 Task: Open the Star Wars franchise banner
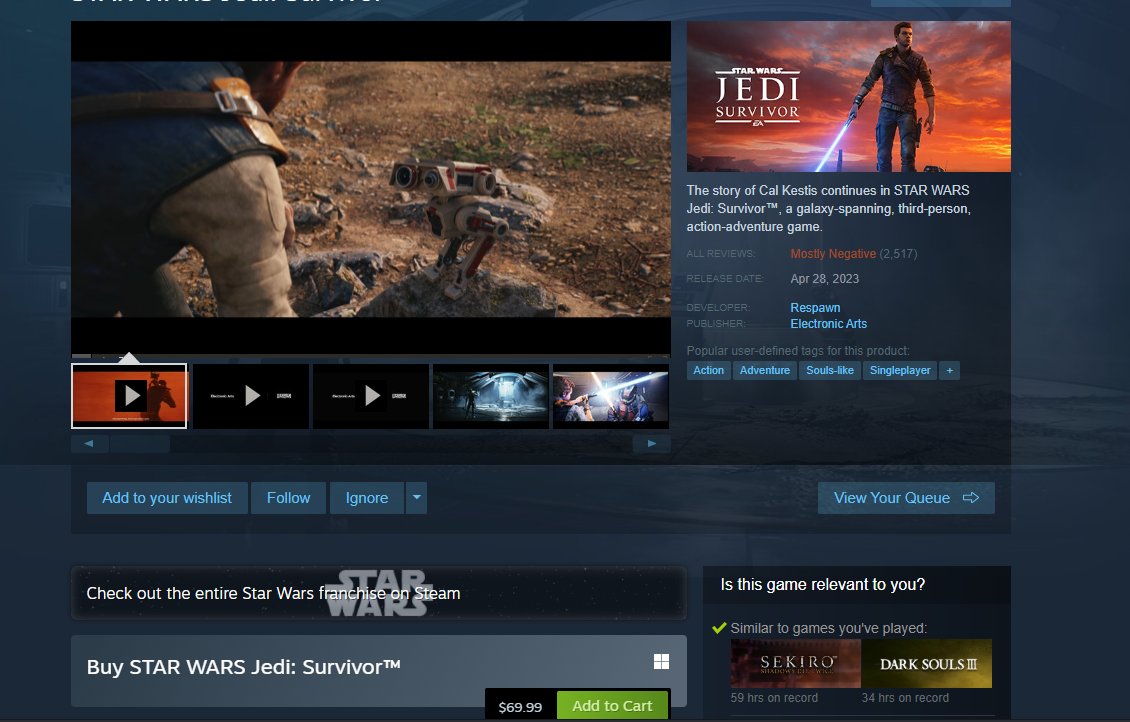[378, 593]
